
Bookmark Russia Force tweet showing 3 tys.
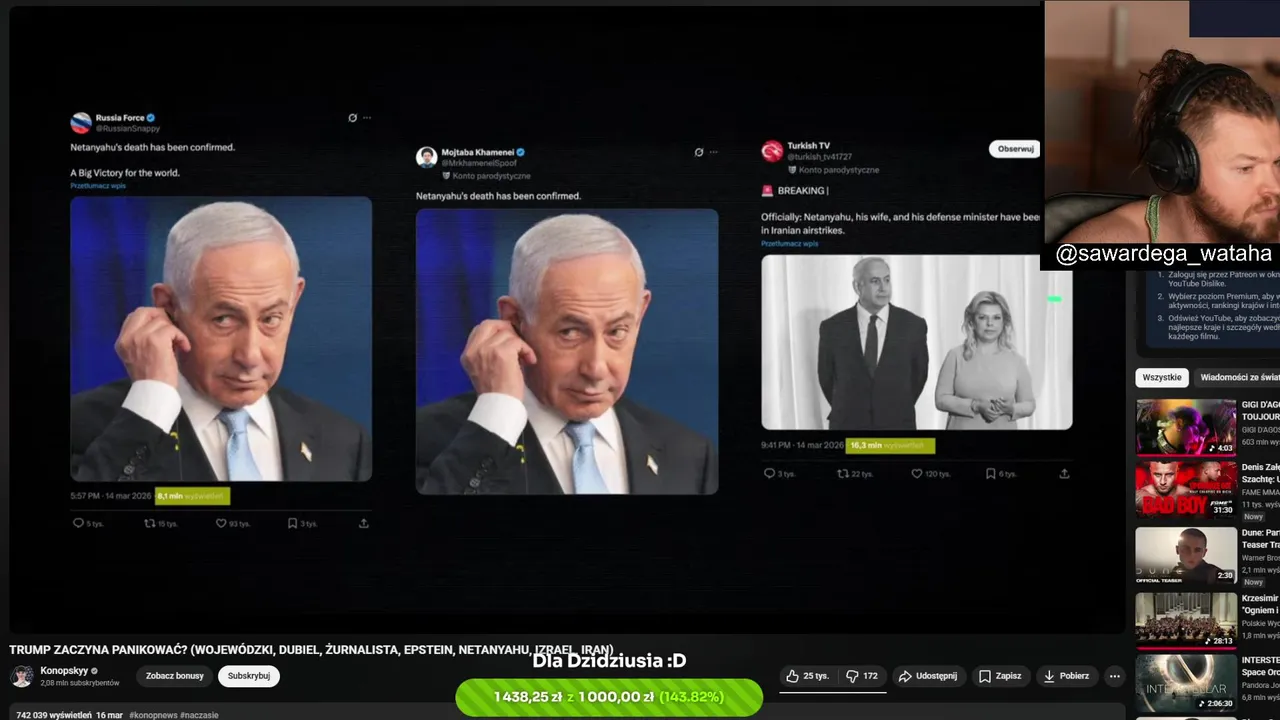pyautogui.click(x=302, y=523)
